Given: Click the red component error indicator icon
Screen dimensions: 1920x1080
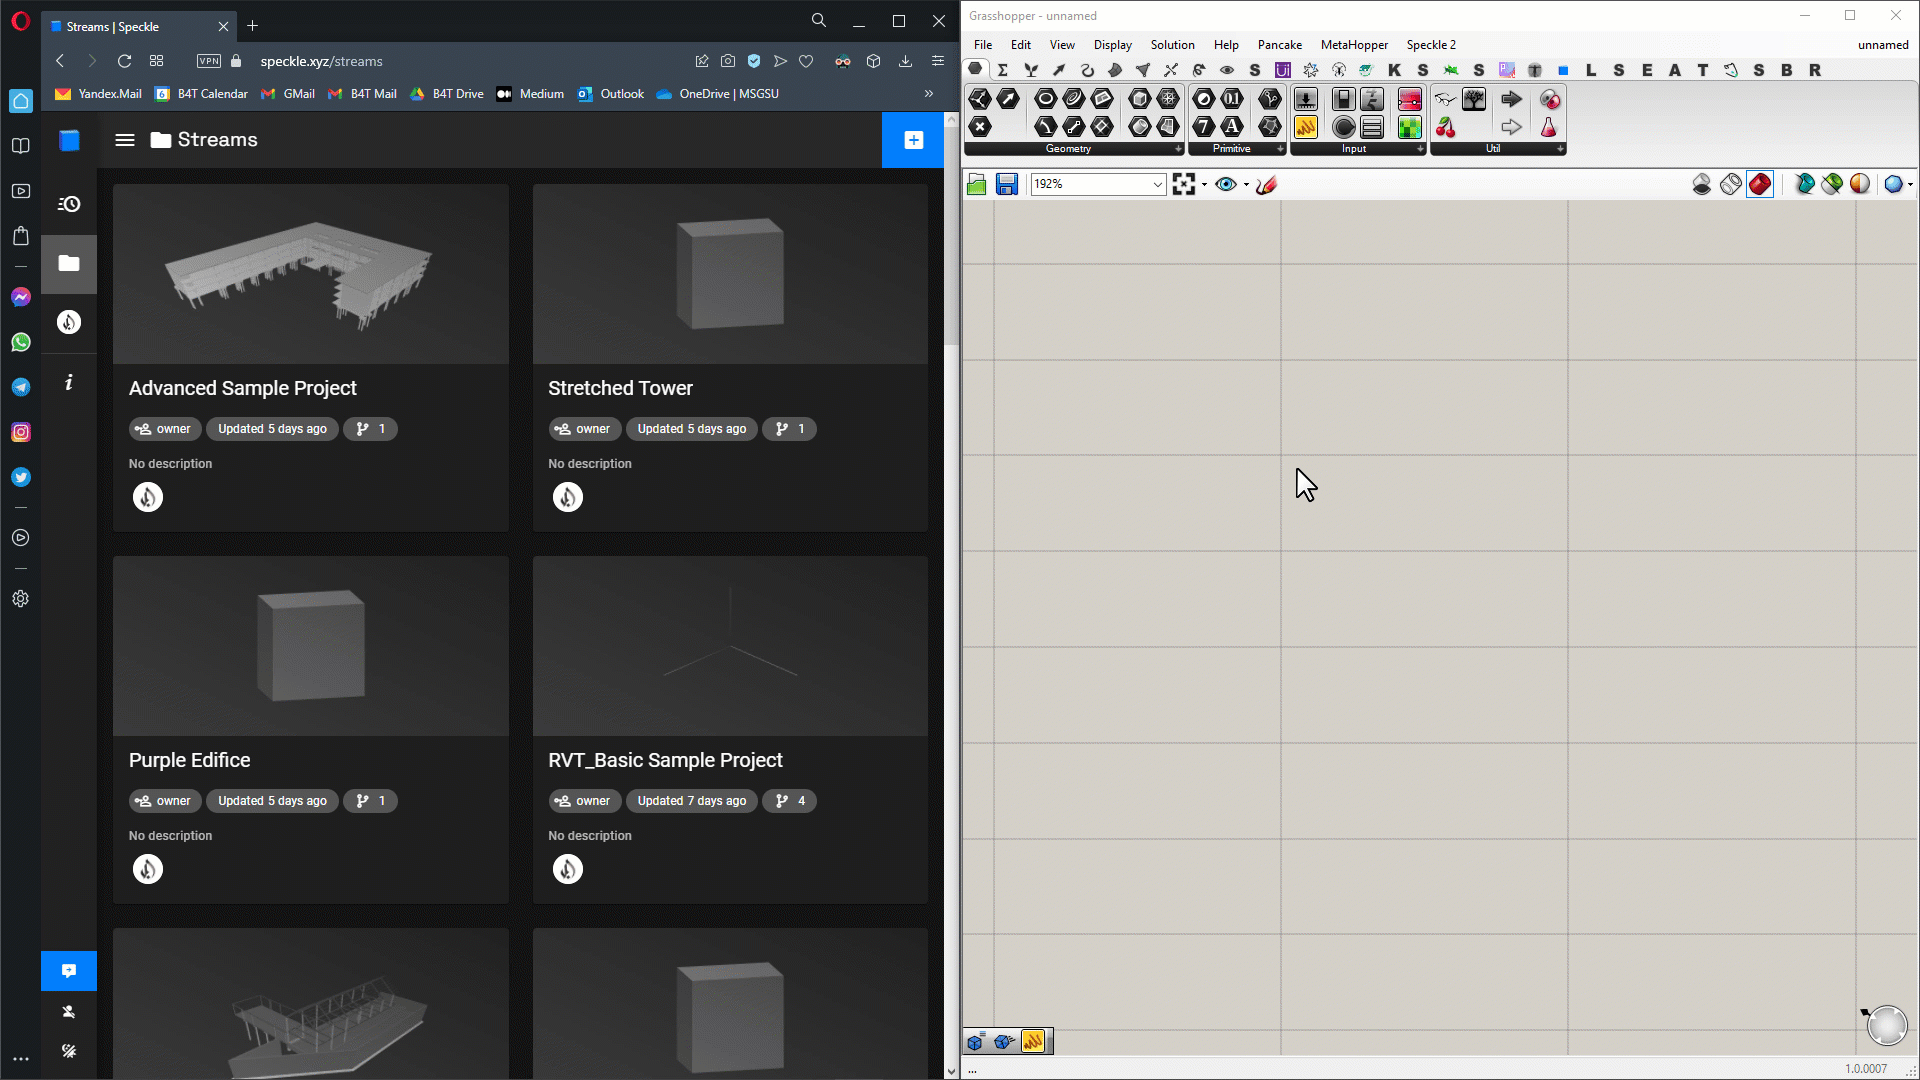Looking at the screenshot, I should coord(1760,183).
